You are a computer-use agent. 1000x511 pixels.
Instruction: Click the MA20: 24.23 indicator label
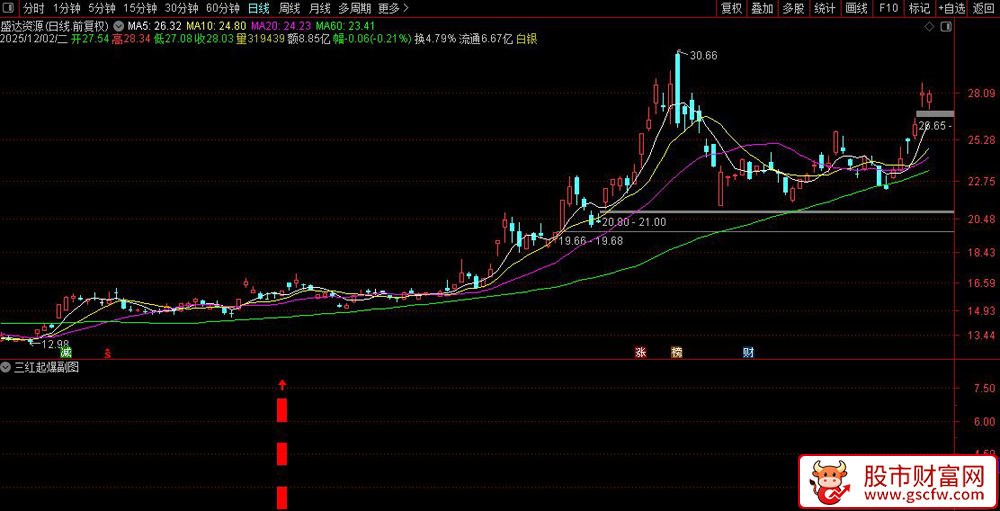(281, 27)
